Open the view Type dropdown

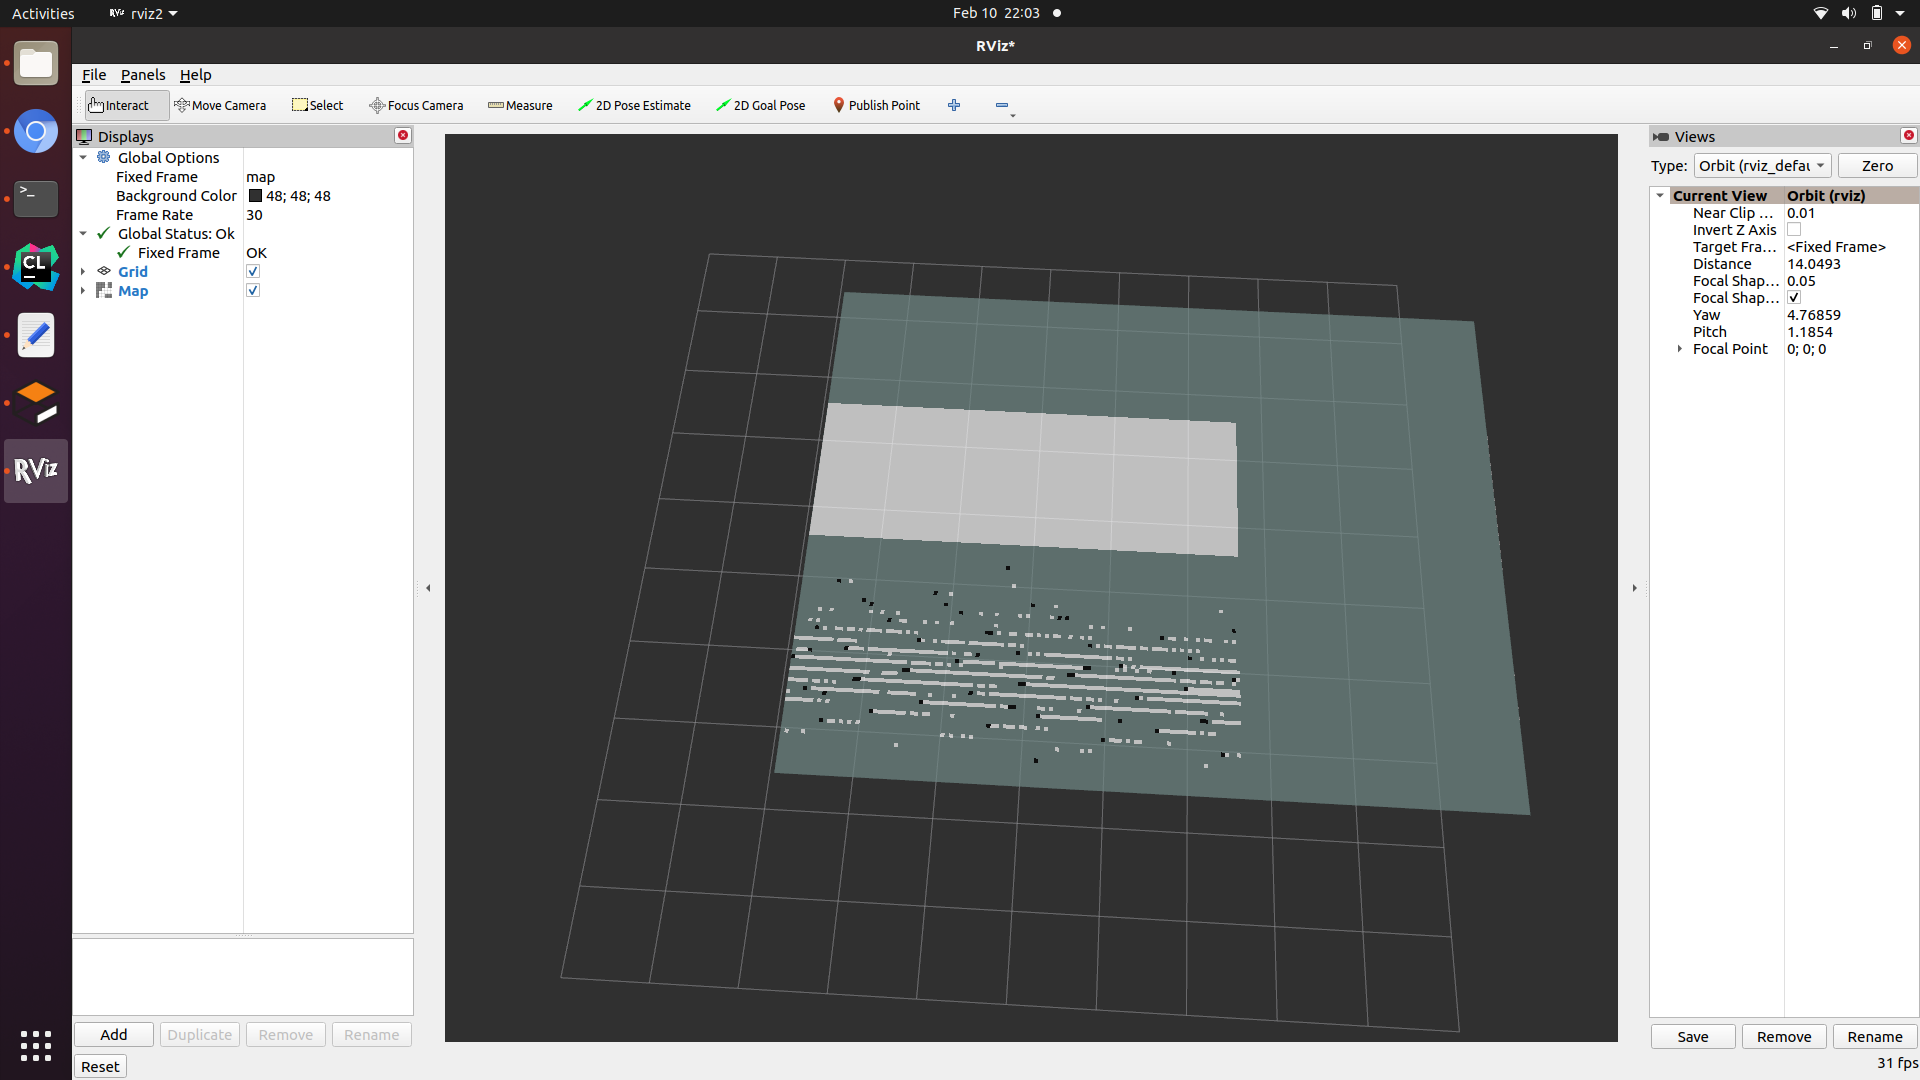pos(1763,165)
